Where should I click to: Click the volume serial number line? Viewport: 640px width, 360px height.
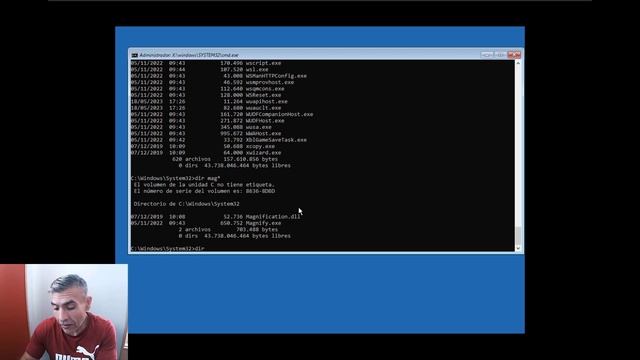coord(204,191)
